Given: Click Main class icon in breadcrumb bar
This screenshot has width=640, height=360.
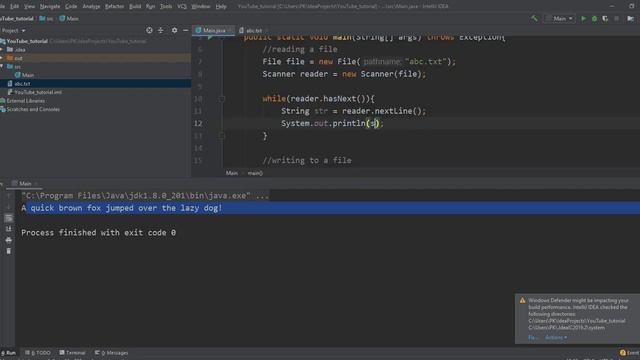Looking at the screenshot, I should [x=62, y=18].
